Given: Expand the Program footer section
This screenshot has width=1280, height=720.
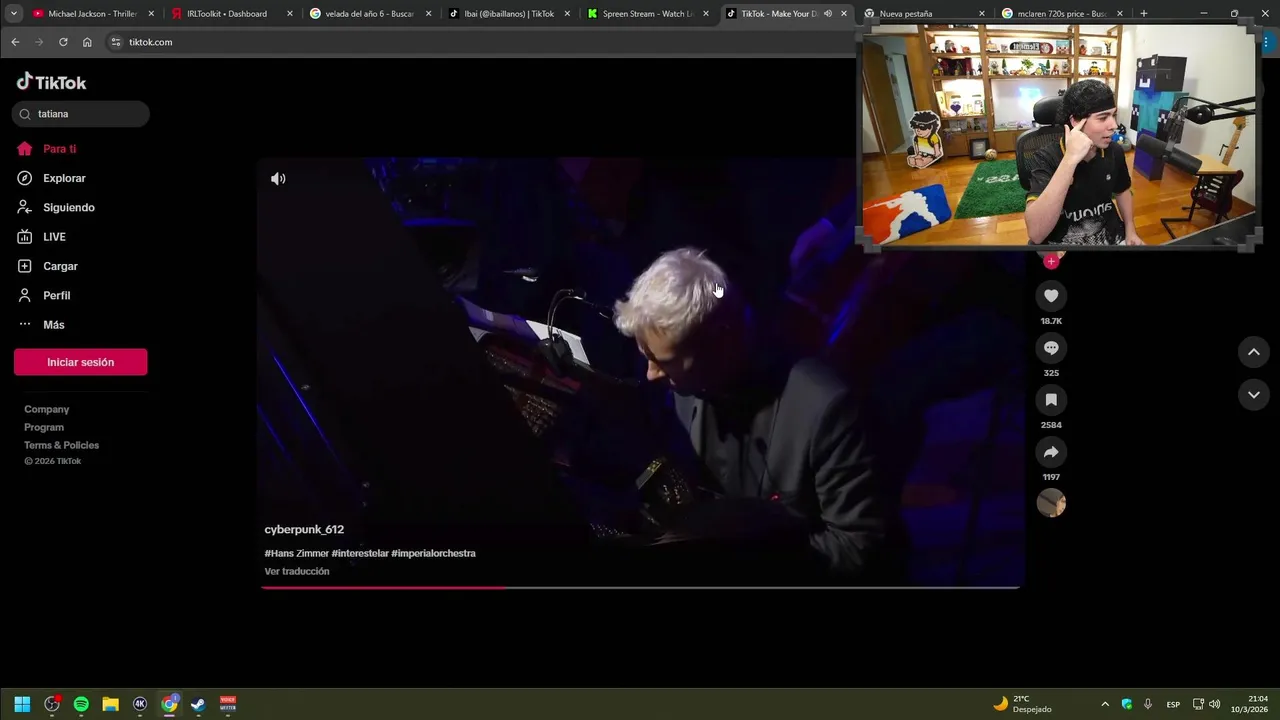Looking at the screenshot, I should [44, 427].
